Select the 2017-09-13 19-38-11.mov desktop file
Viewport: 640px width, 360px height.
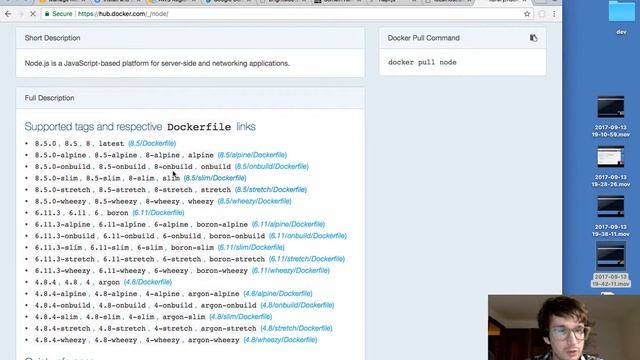tap(611, 216)
